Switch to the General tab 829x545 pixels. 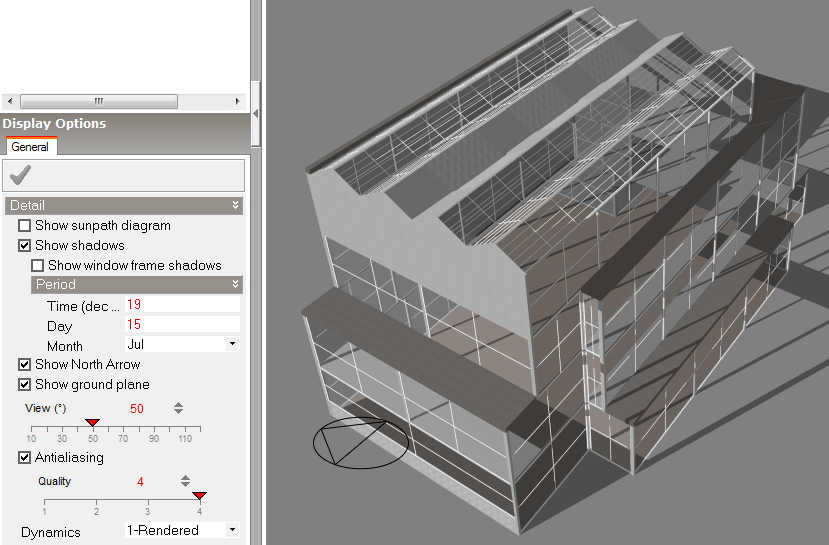[x=30, y=147]
